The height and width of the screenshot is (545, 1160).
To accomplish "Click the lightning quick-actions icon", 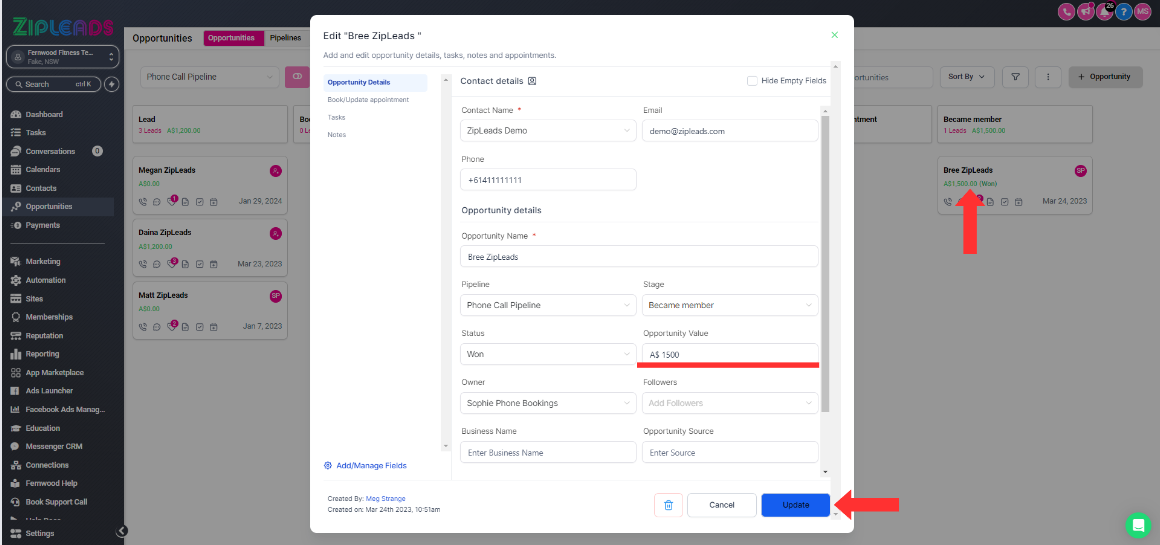I will (x=112, y=84).
